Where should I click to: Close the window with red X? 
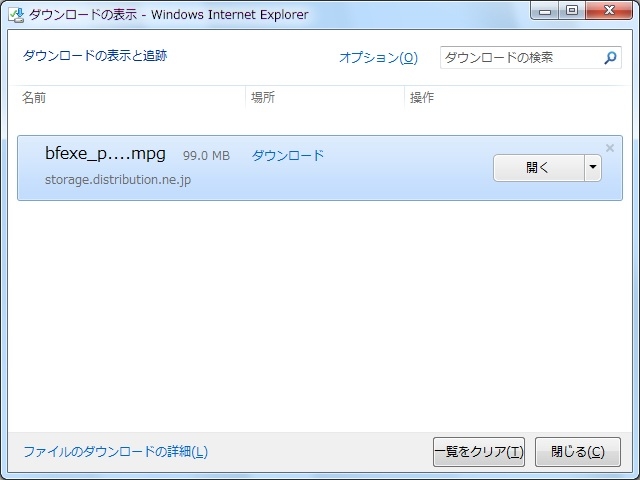pos(609,11)
